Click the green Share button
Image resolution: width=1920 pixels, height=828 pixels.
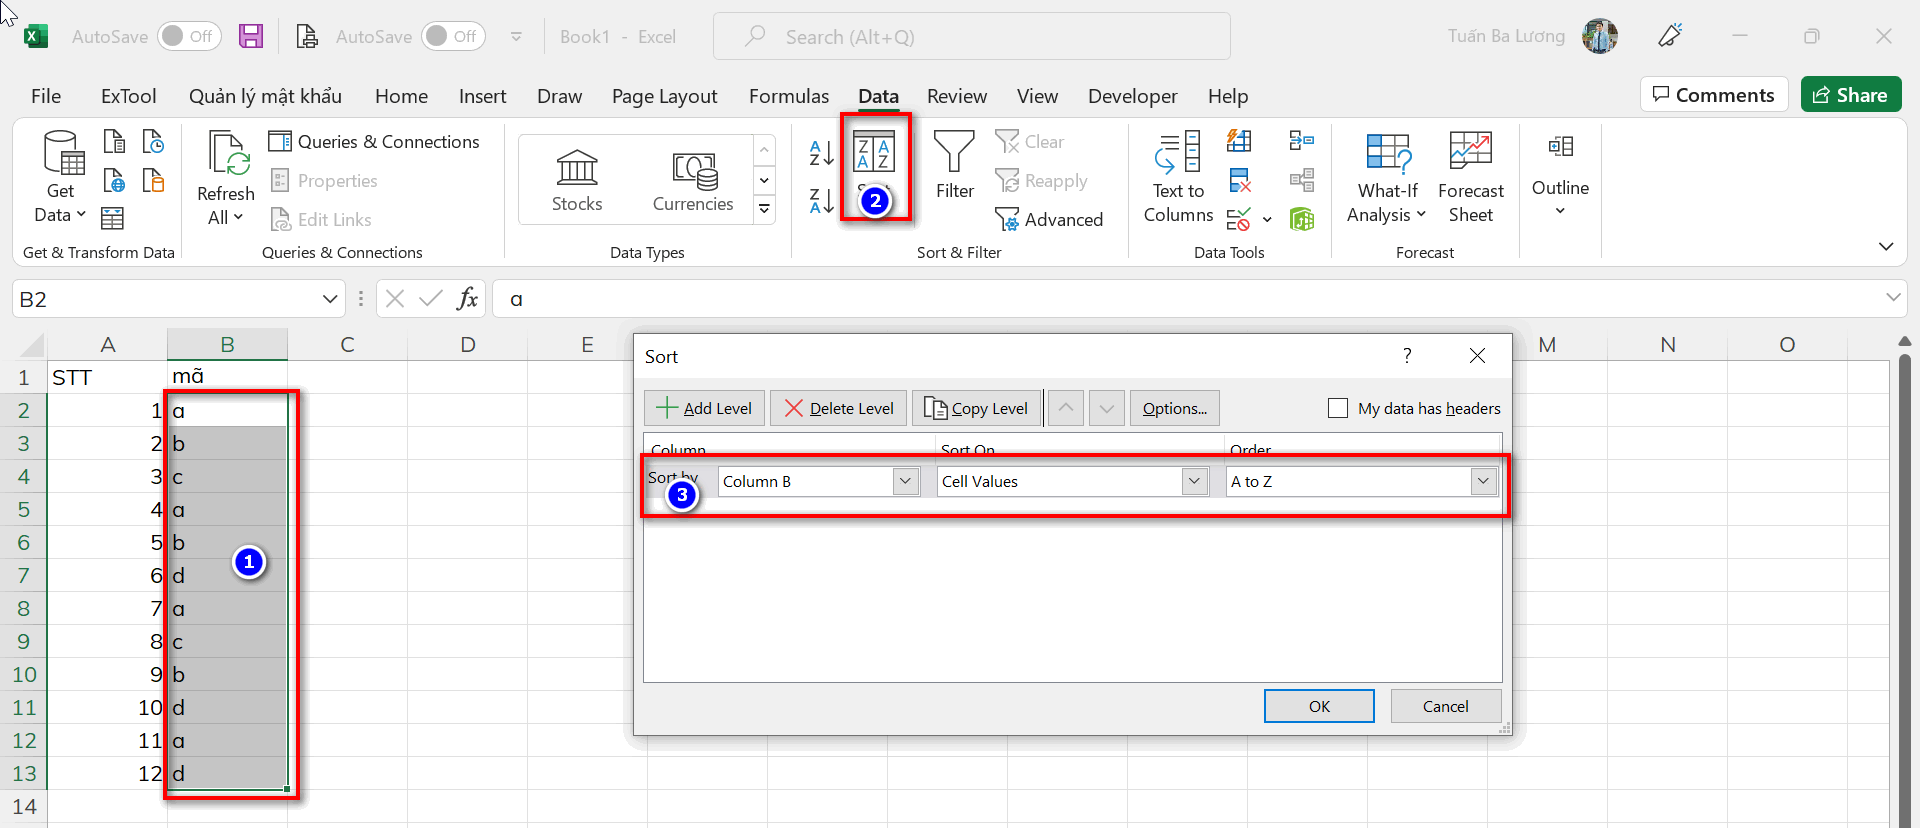tap(1851, 95)
